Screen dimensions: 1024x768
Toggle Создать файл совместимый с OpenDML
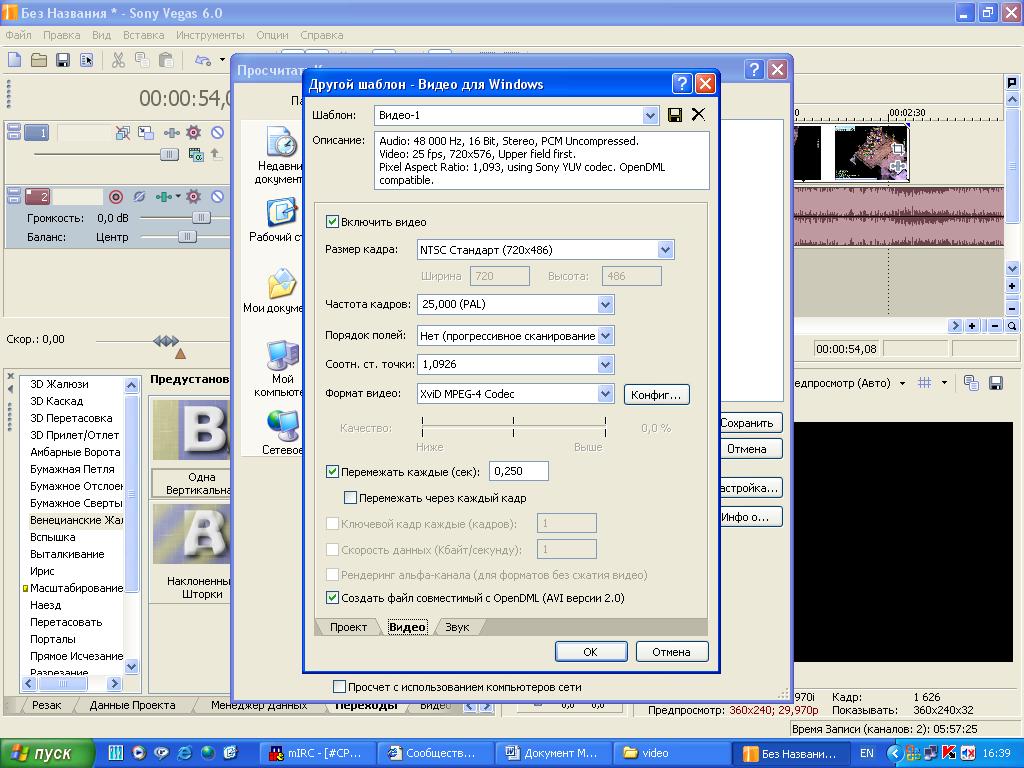pos(332,597)
